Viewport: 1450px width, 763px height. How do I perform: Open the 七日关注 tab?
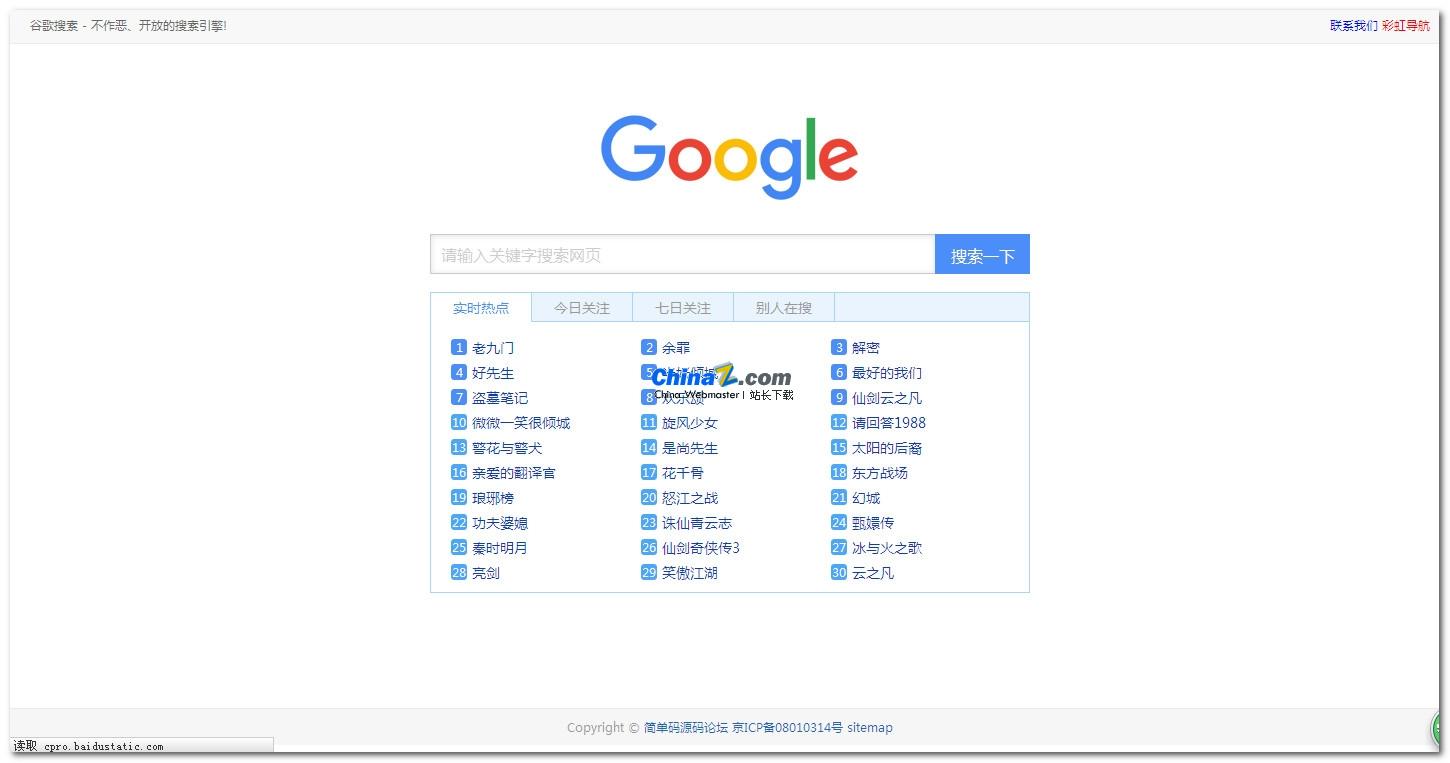(683, 308)
